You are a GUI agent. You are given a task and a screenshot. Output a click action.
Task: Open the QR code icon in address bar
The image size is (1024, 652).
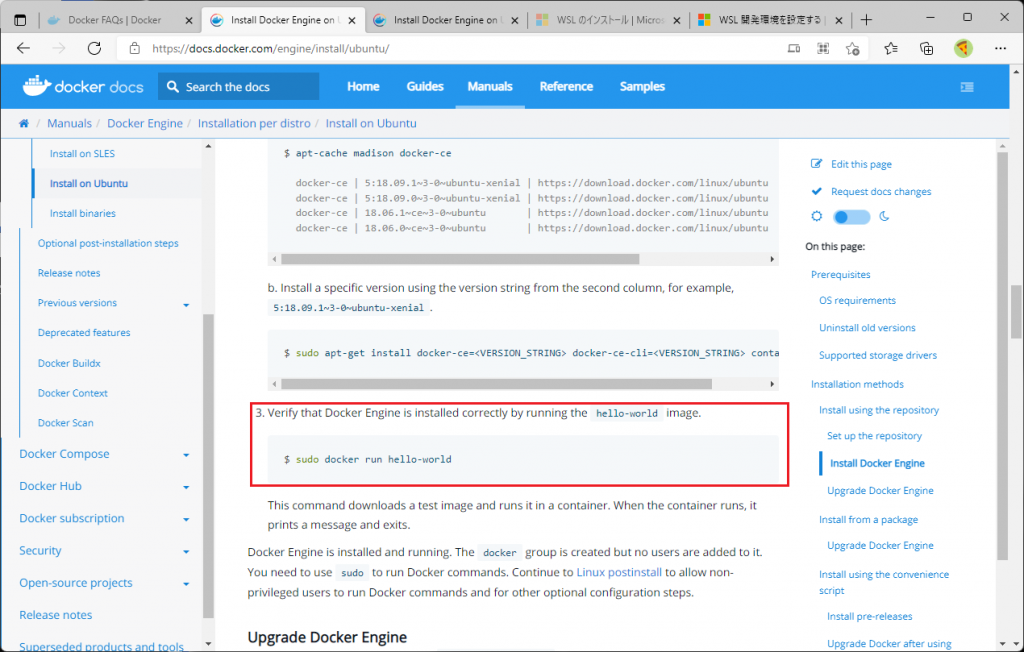[x=823, y=48]
